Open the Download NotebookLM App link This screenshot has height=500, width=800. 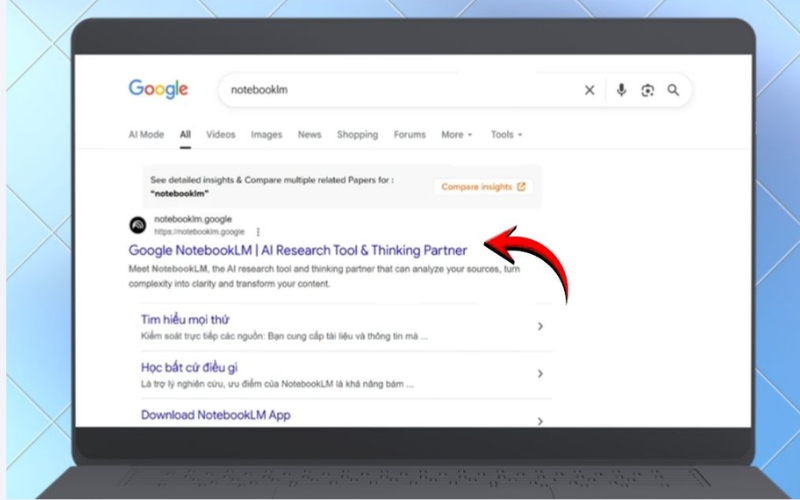215,415
